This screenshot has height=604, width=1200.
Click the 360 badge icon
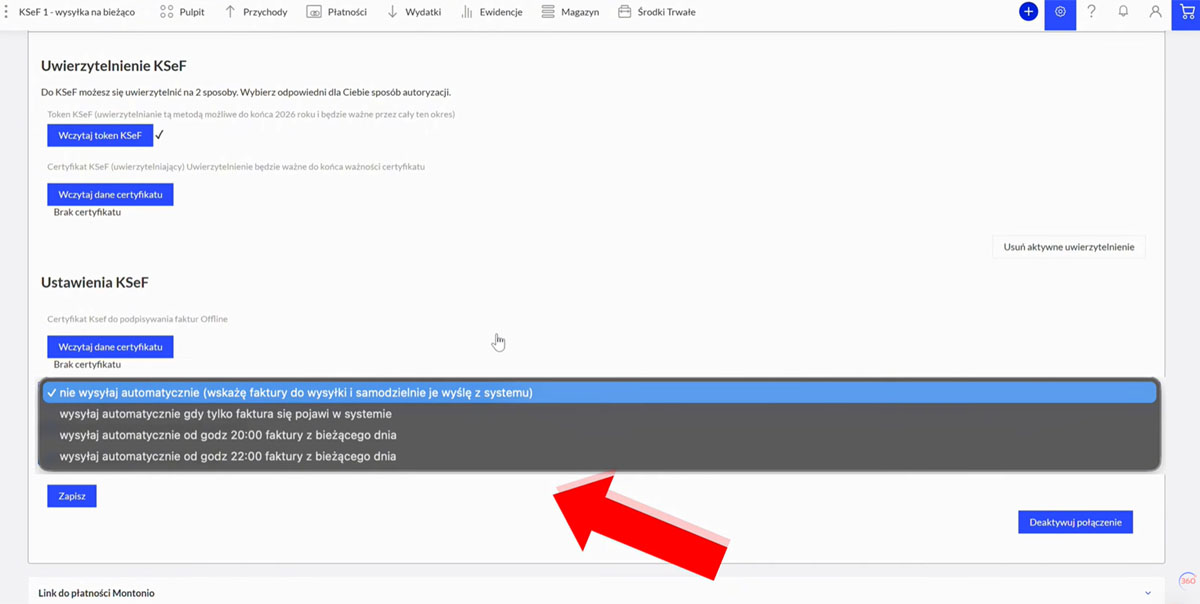(x=1187, y=580)
